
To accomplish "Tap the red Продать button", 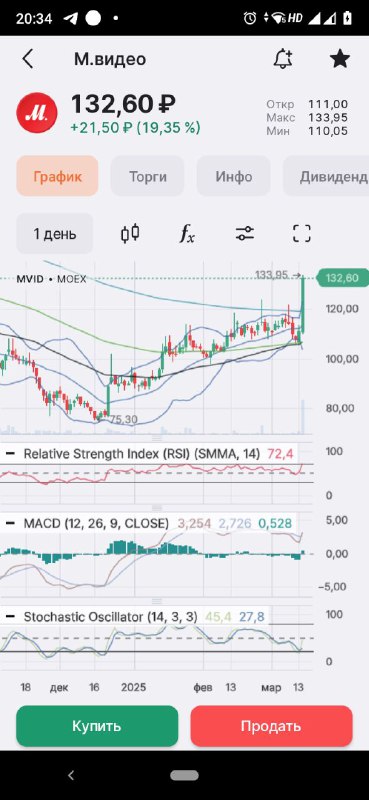I will coord(272,726).
